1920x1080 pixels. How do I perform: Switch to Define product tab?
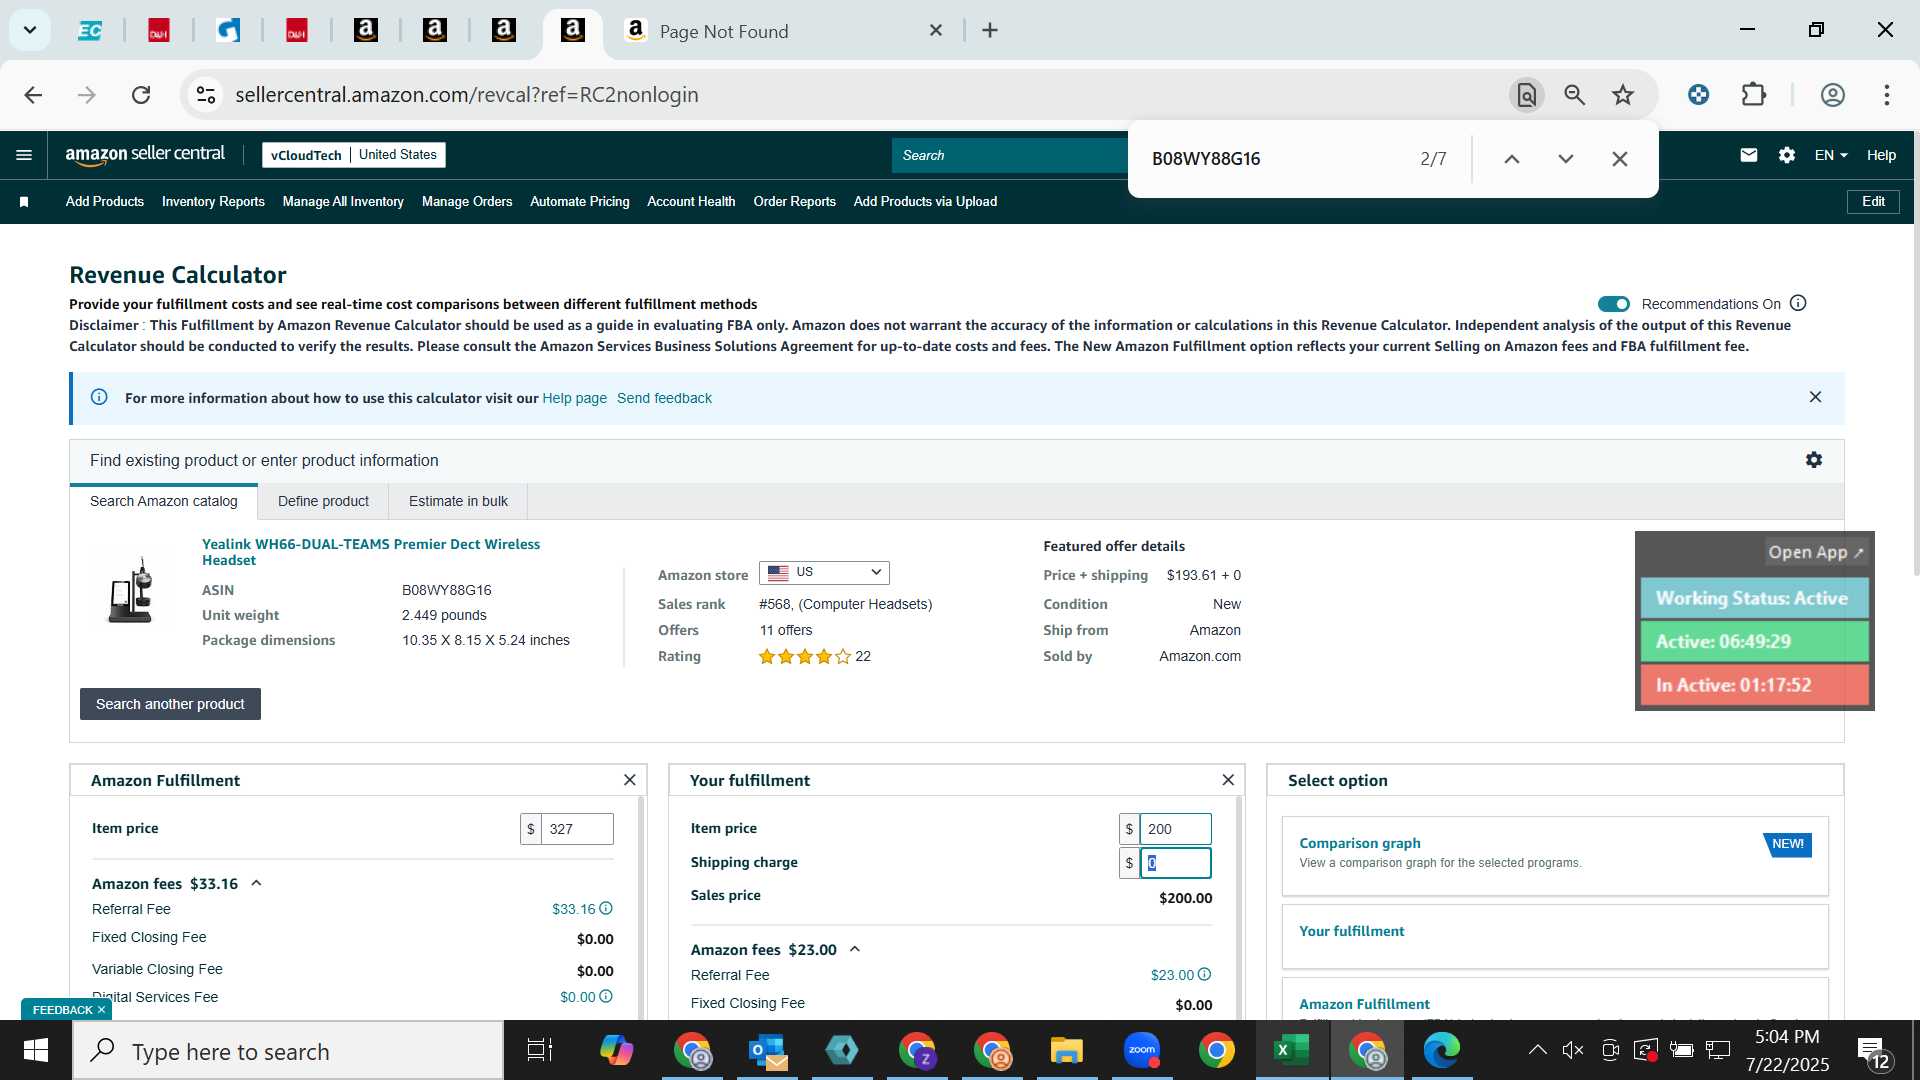[323, 501]
